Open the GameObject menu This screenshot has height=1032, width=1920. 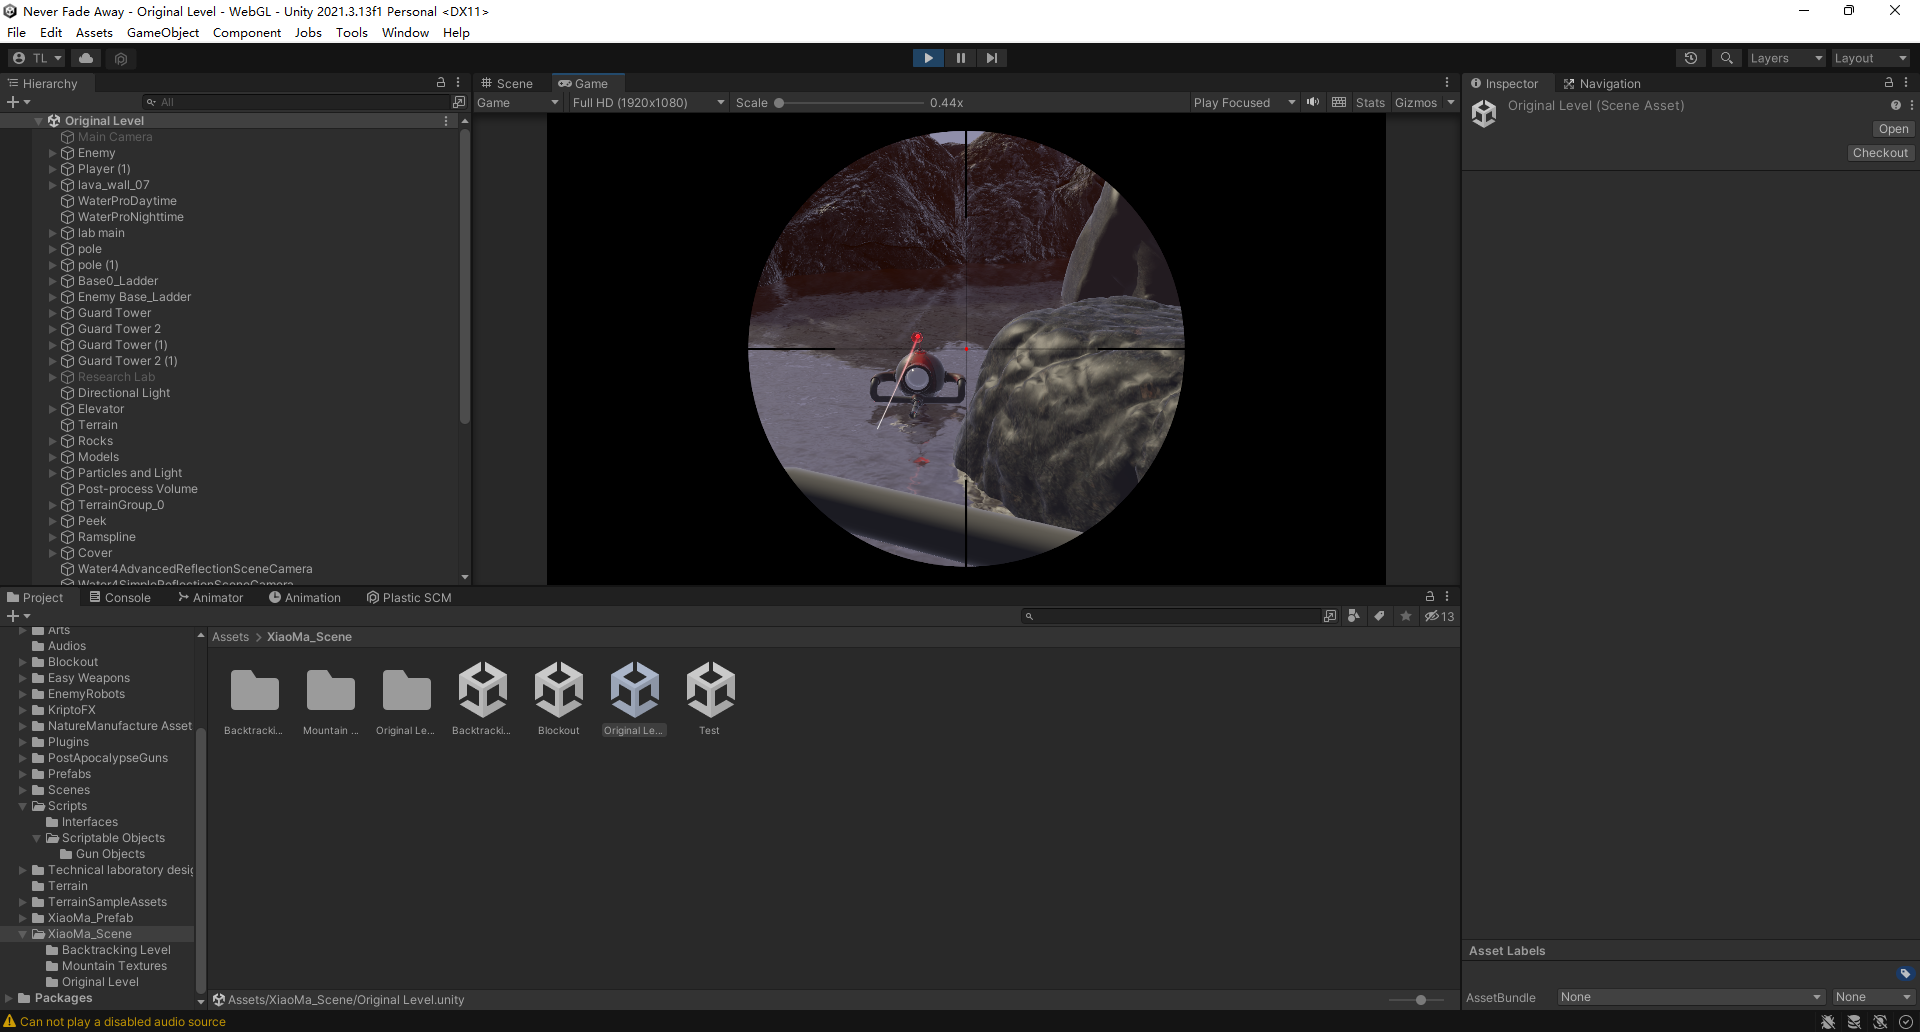(x=162, y=32)
